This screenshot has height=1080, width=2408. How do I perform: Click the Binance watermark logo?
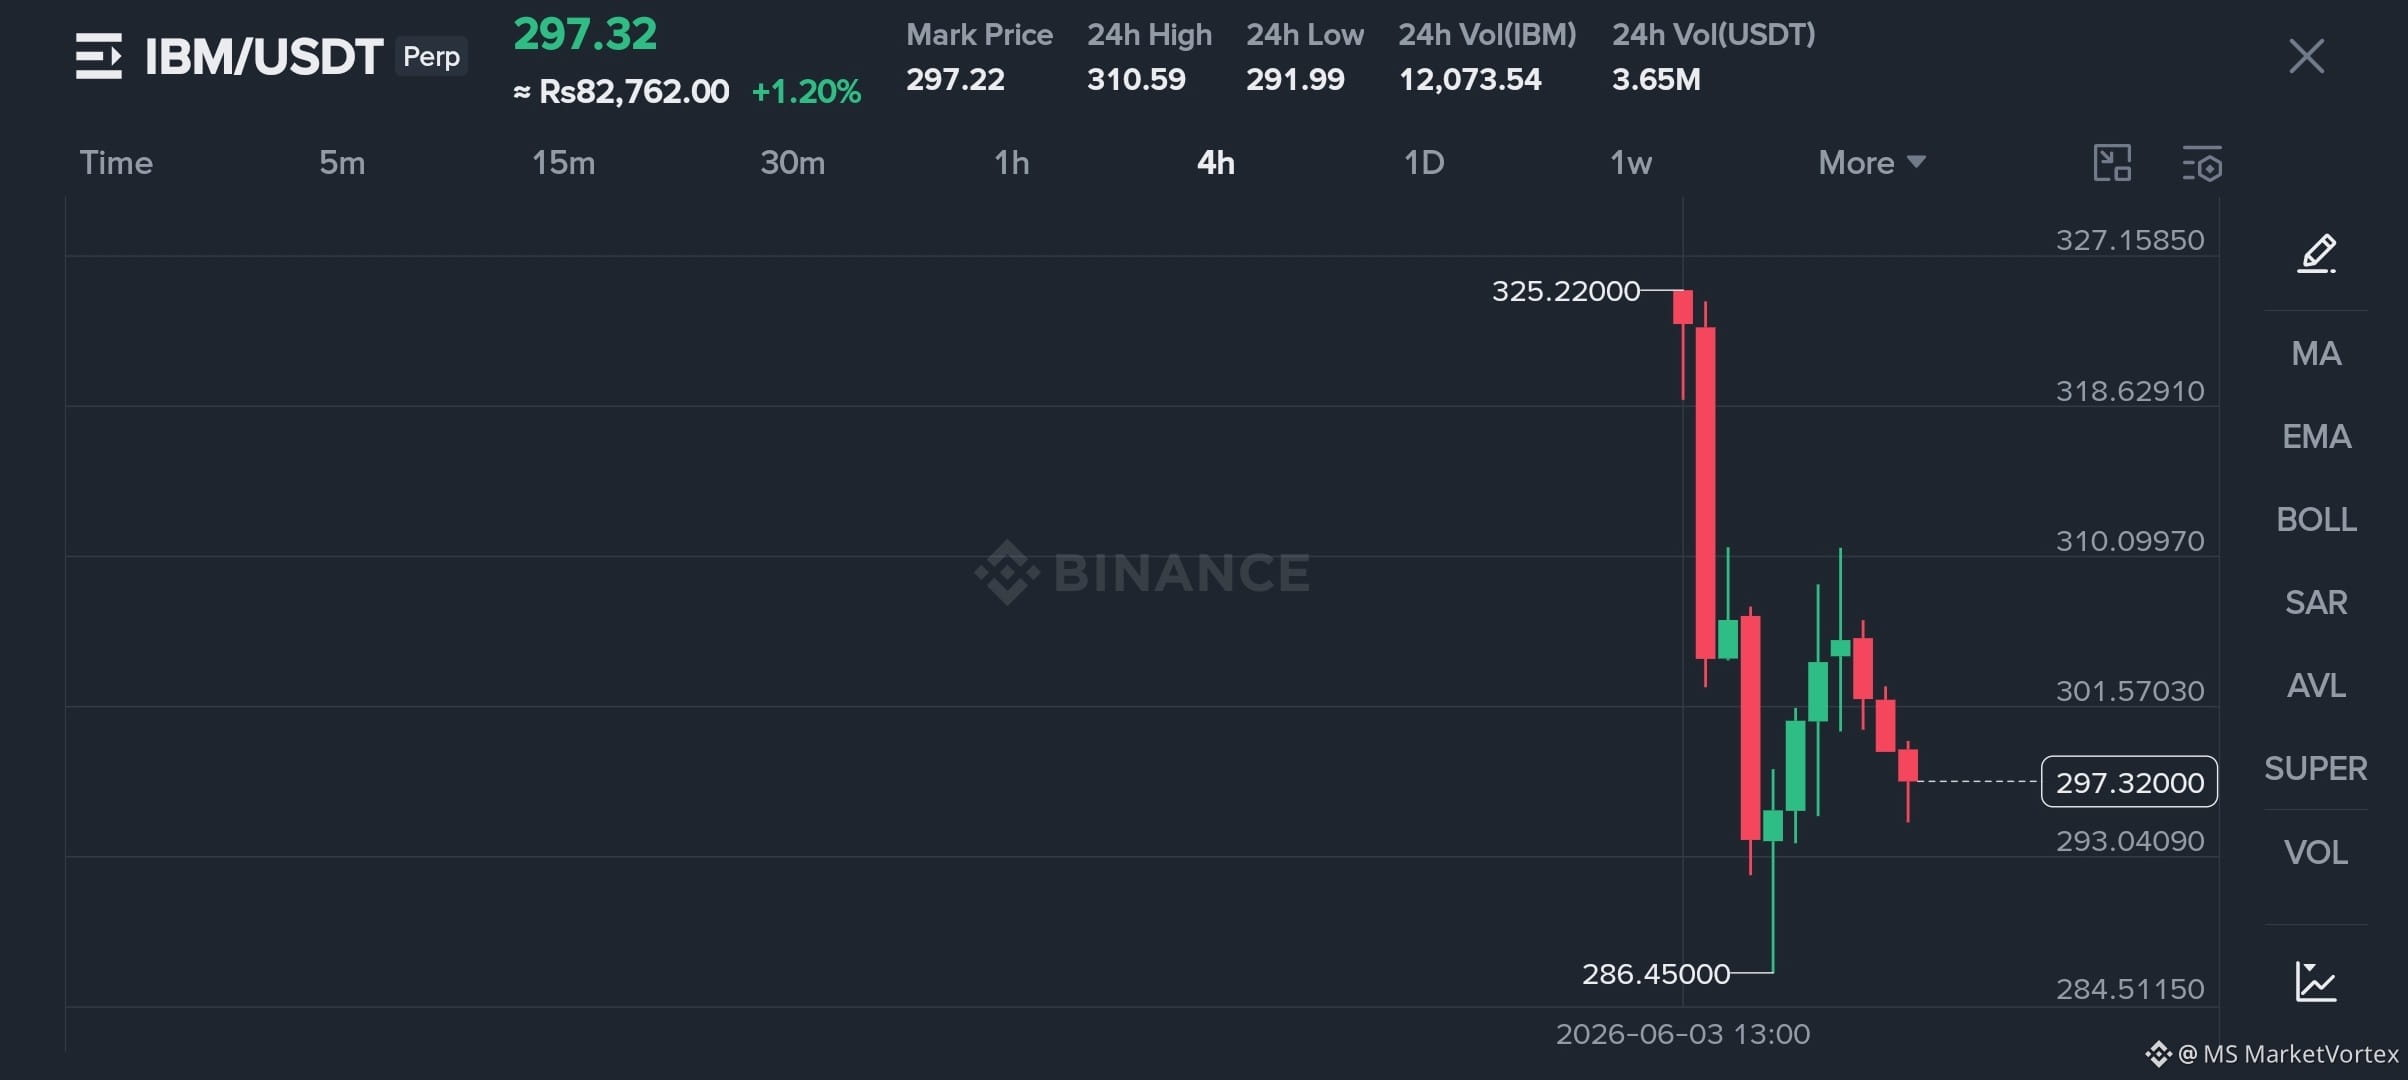tap(1142, 572)
